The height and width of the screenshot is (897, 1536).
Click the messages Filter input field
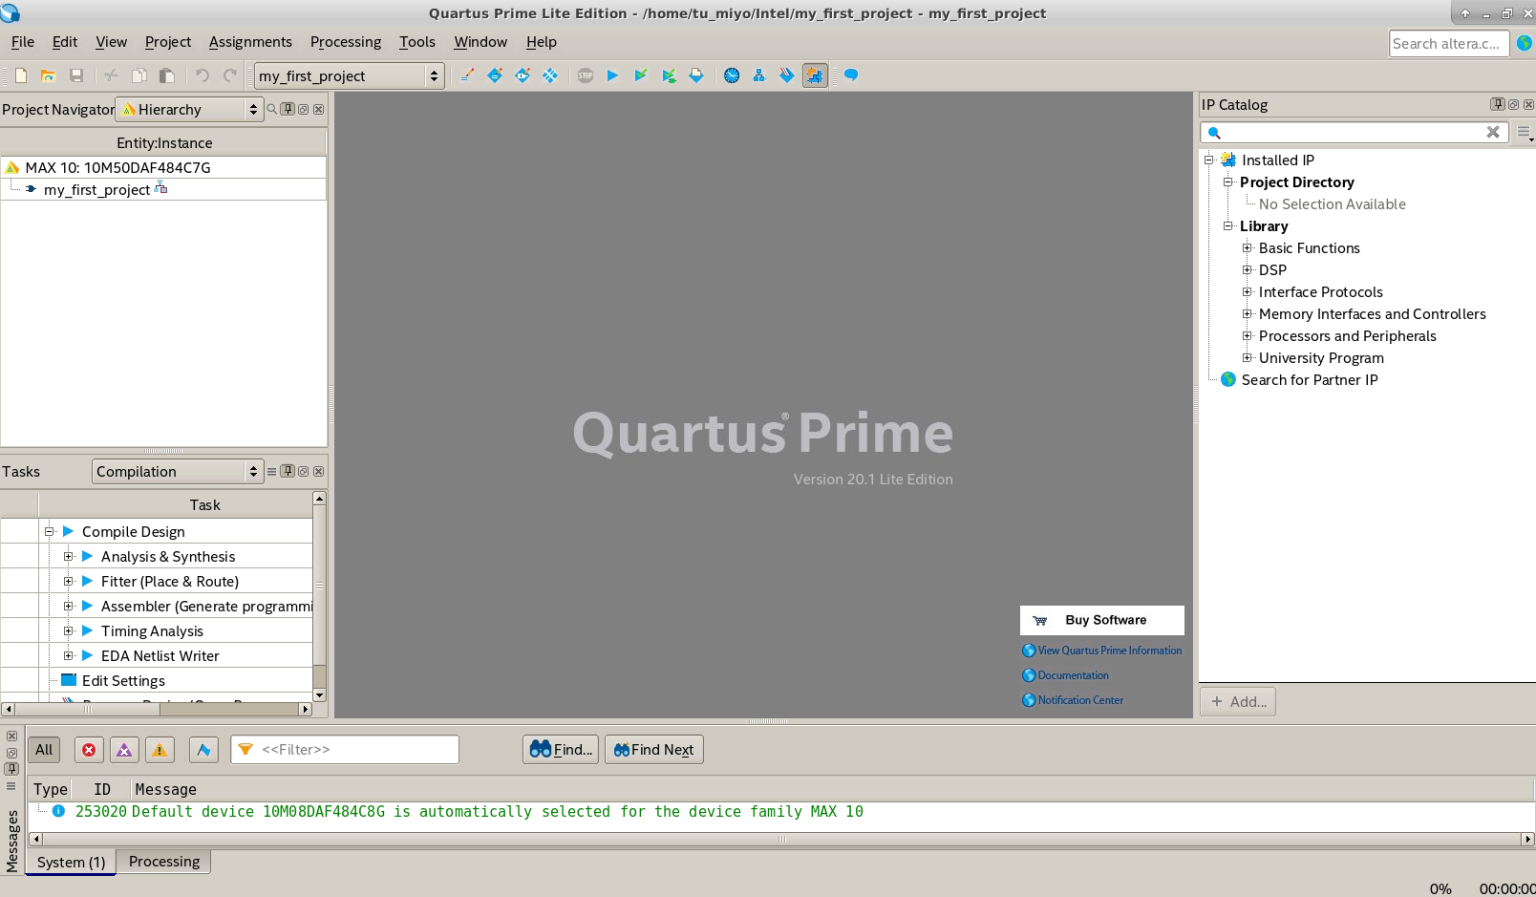coord(355,750)
